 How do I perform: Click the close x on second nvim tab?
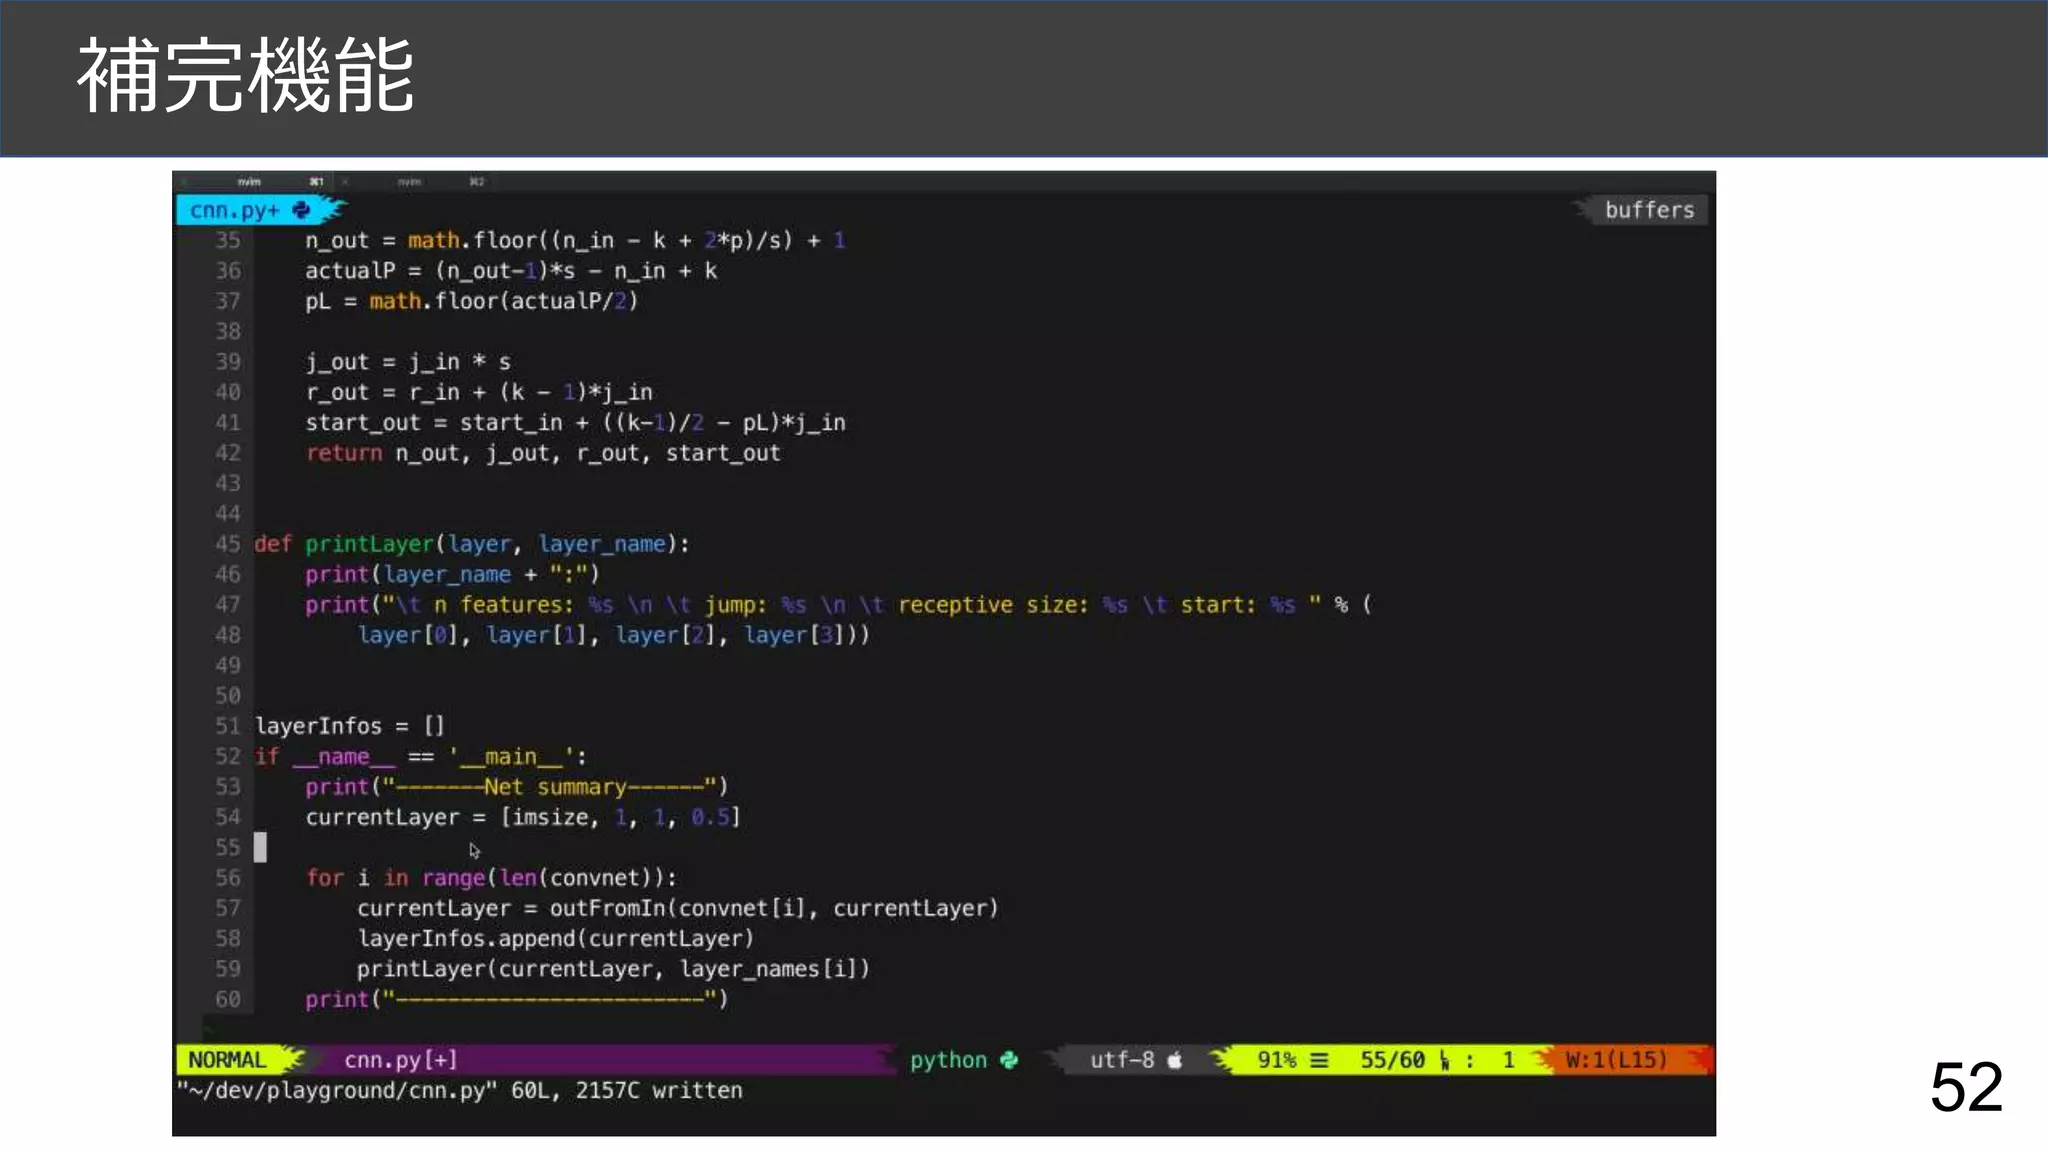coord(345,182)
